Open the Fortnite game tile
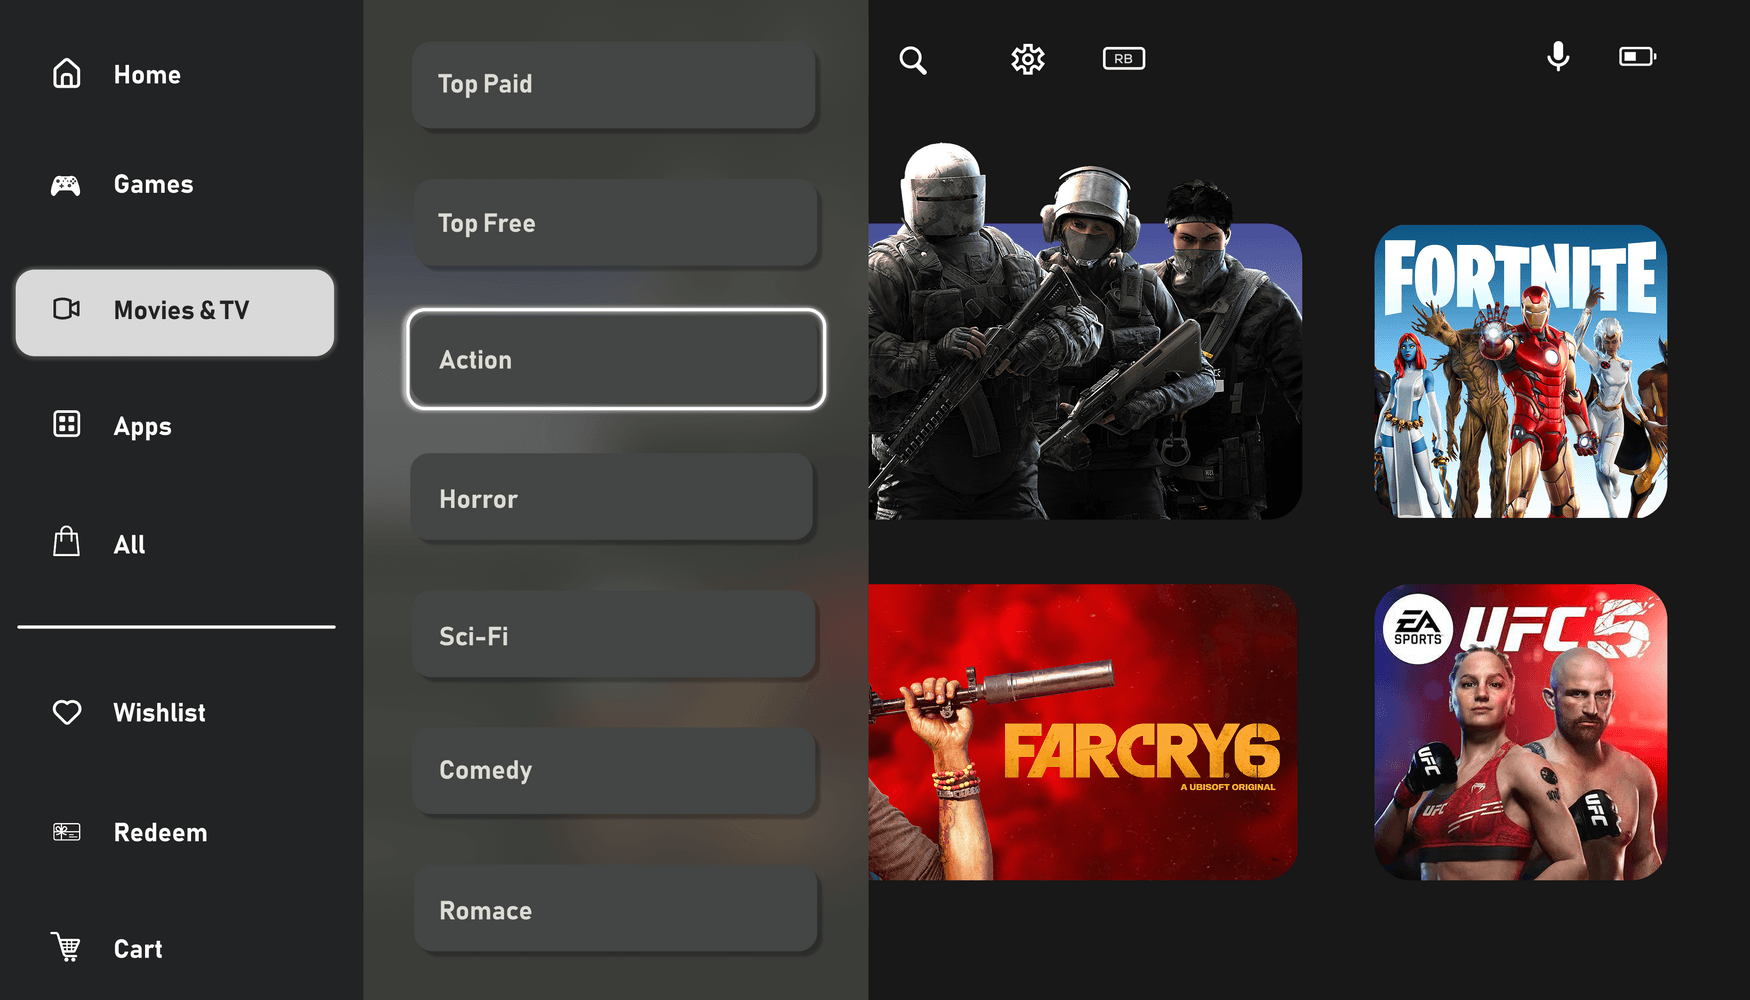The image size is (1750, 1000). pos(1520,372)
